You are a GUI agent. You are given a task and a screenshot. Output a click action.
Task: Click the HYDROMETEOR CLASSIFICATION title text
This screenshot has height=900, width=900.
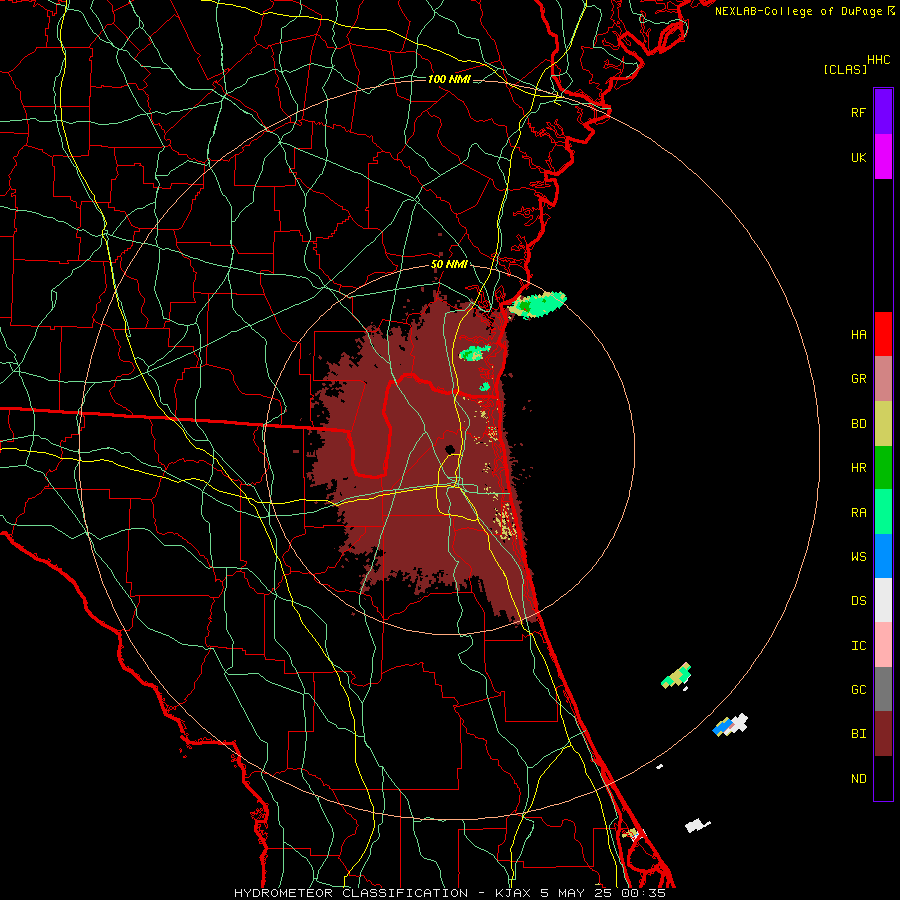coord(351,893)
